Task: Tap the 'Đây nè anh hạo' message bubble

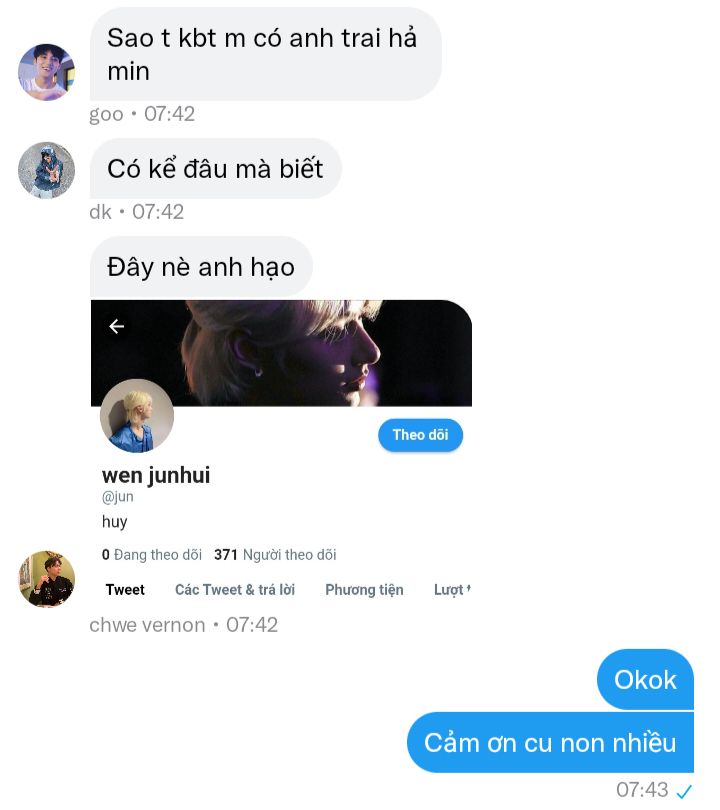Action: pyautogui.click(x=201, y=267)
